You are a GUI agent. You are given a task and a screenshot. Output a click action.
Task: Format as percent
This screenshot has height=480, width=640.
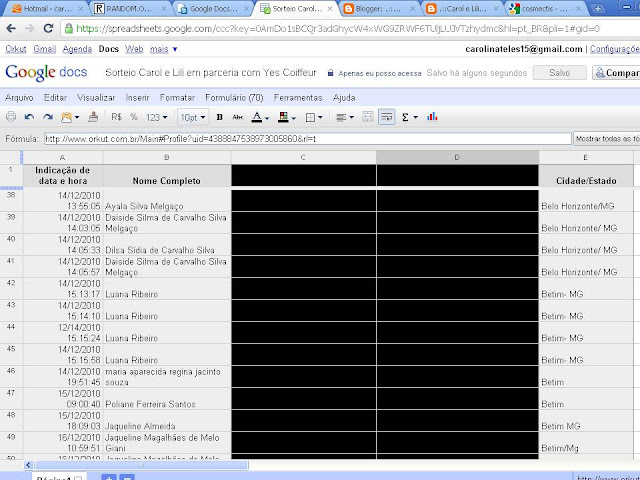tap(134, 117)
